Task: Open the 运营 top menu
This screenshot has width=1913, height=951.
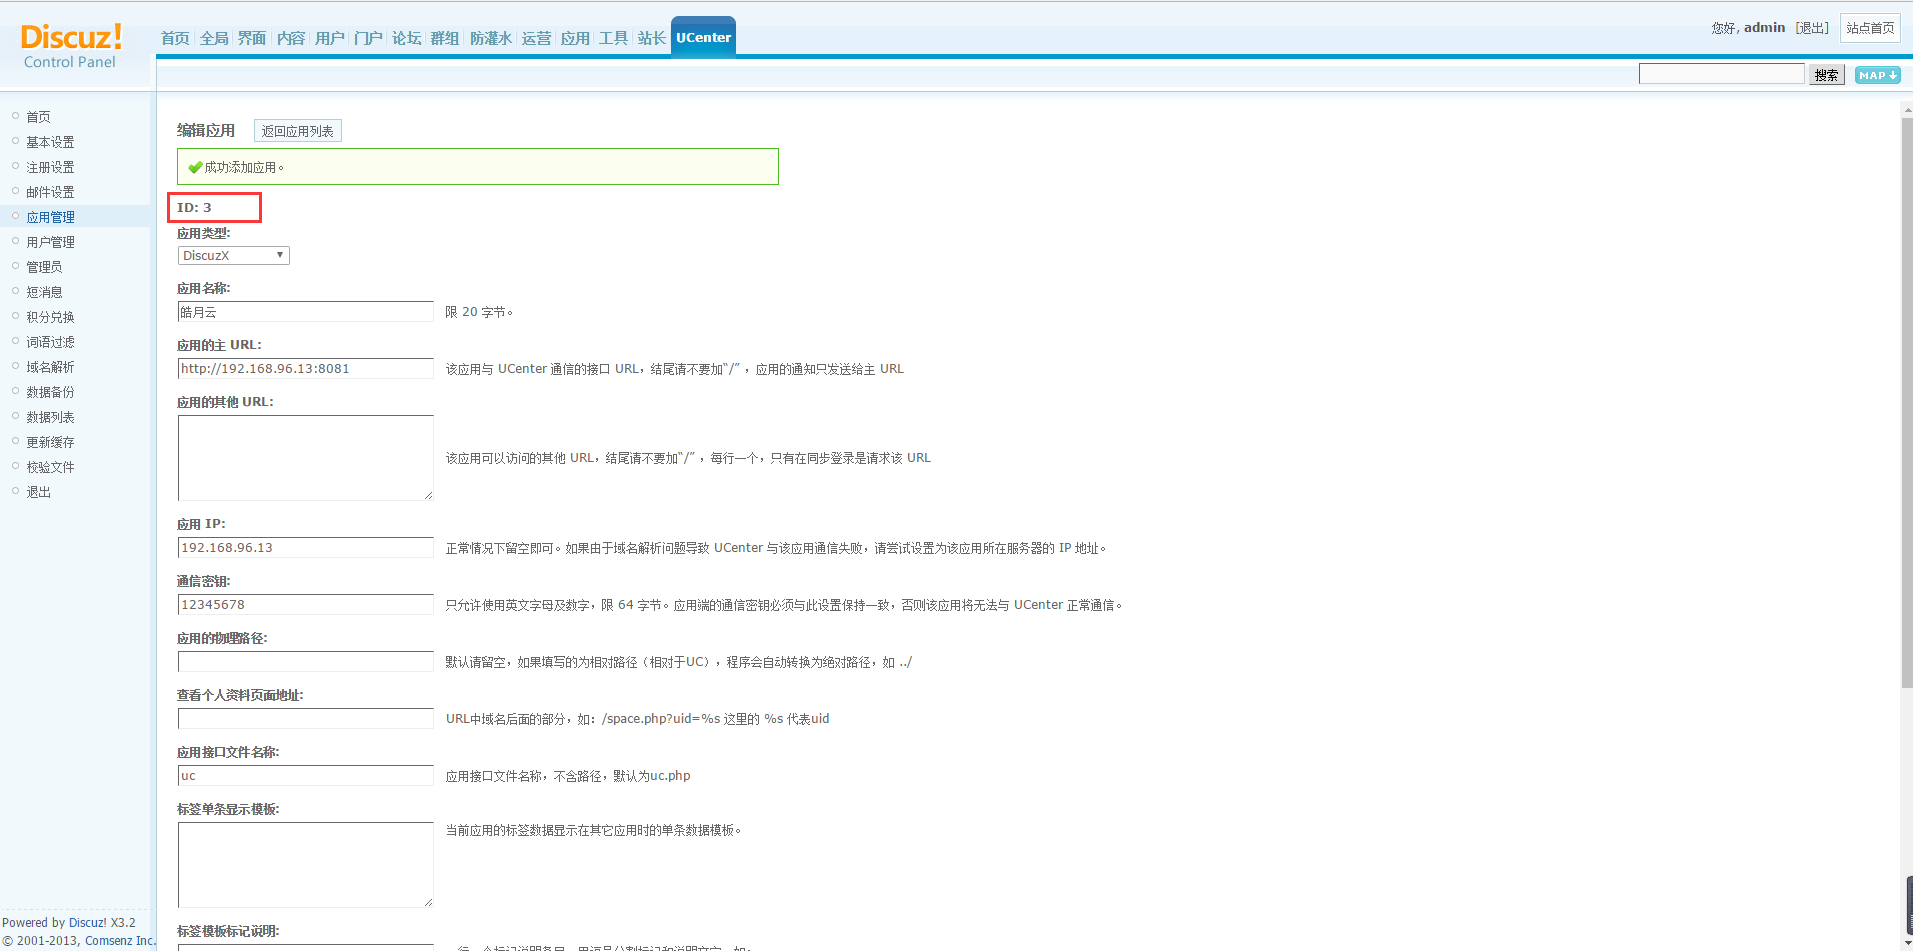Action: [536, 38]
